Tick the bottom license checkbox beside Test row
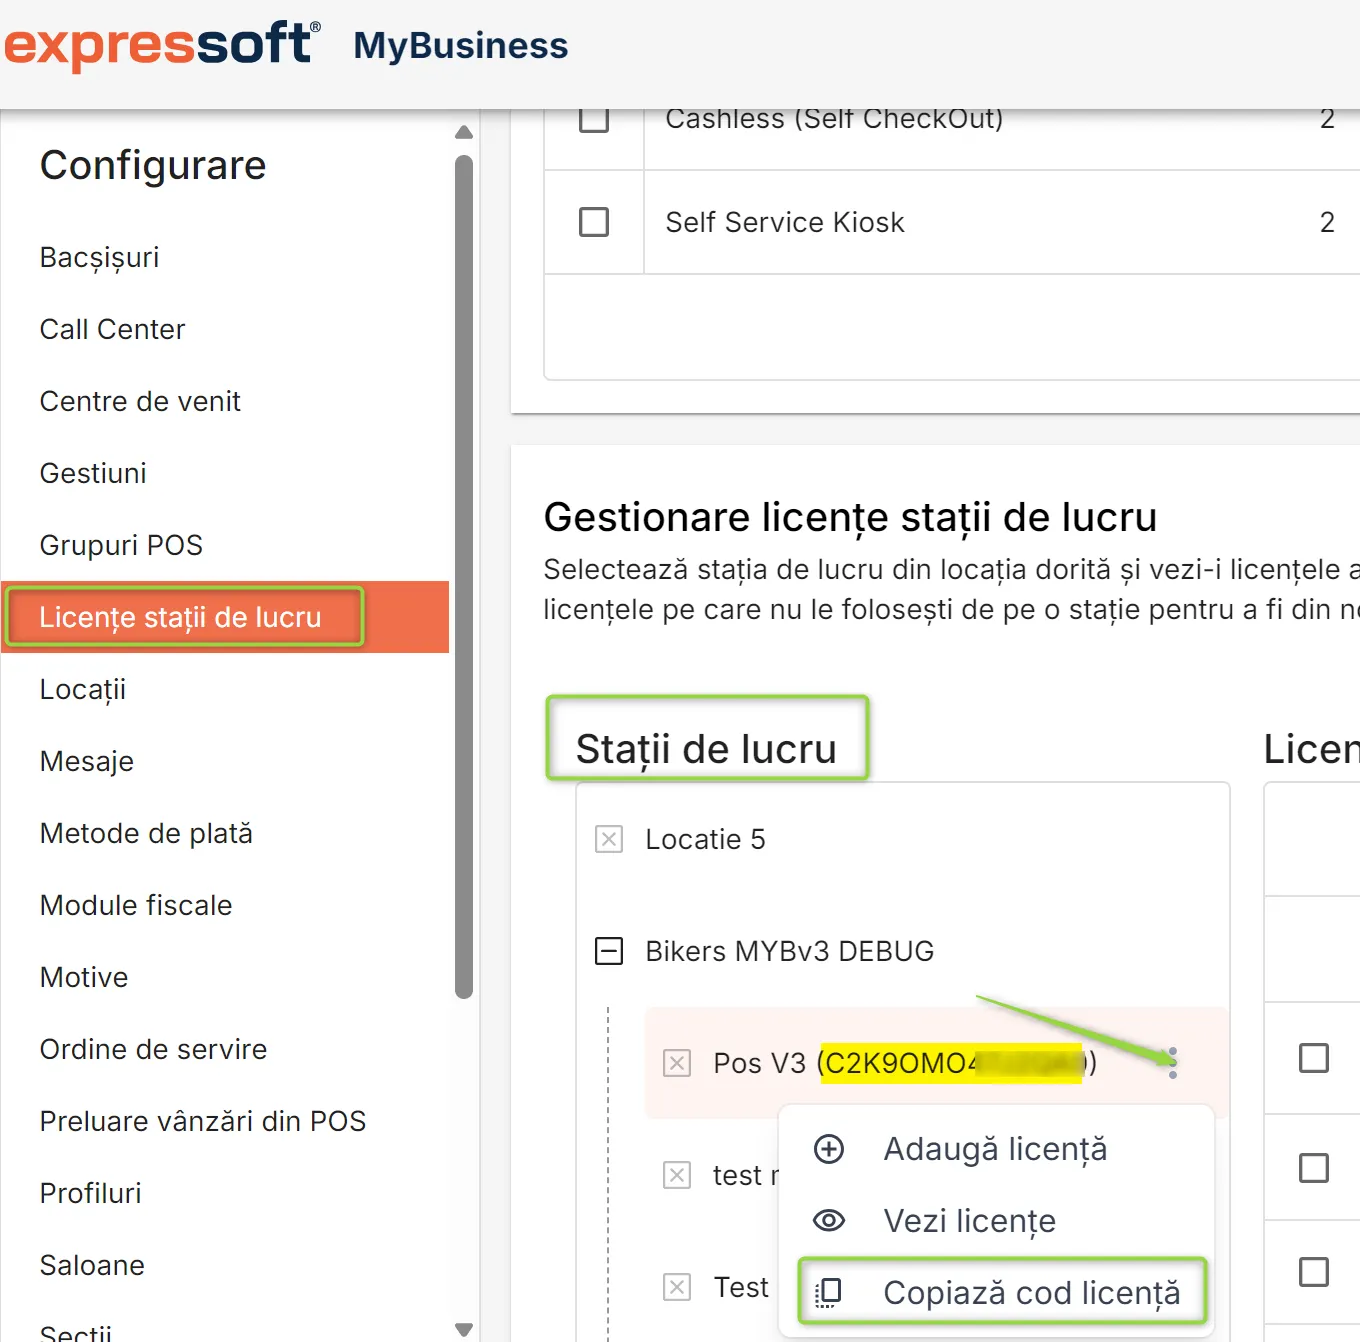The image size is (1360, 1342). coord(1314,1272)
